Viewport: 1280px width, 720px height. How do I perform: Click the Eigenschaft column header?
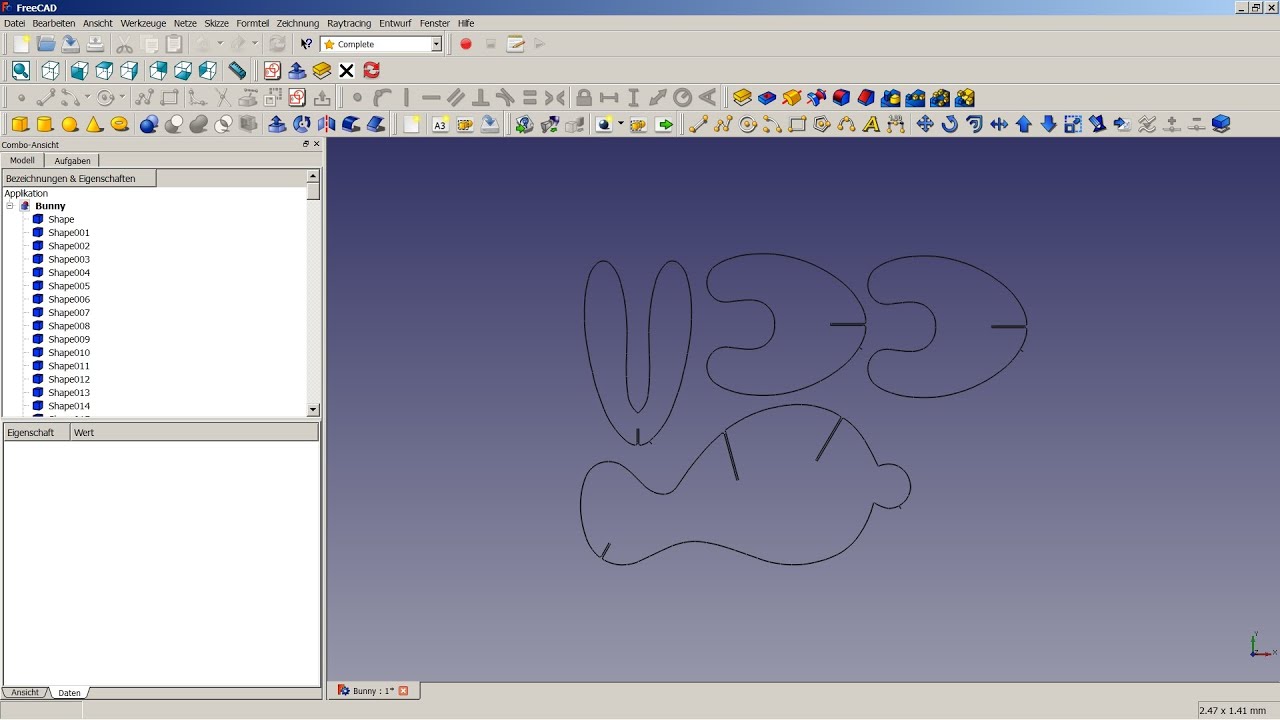[x=36, y=432]
